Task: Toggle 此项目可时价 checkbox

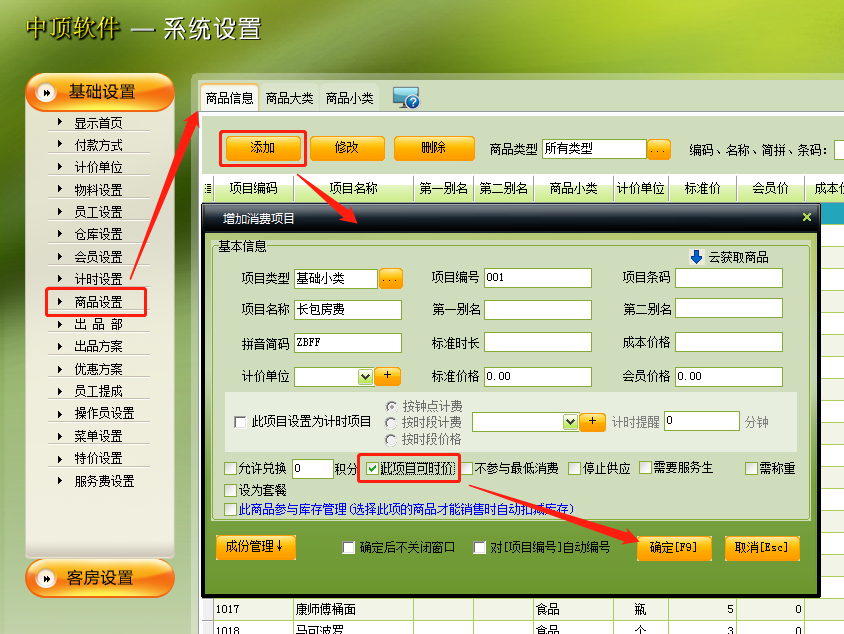Action: (x=372, y=468)
